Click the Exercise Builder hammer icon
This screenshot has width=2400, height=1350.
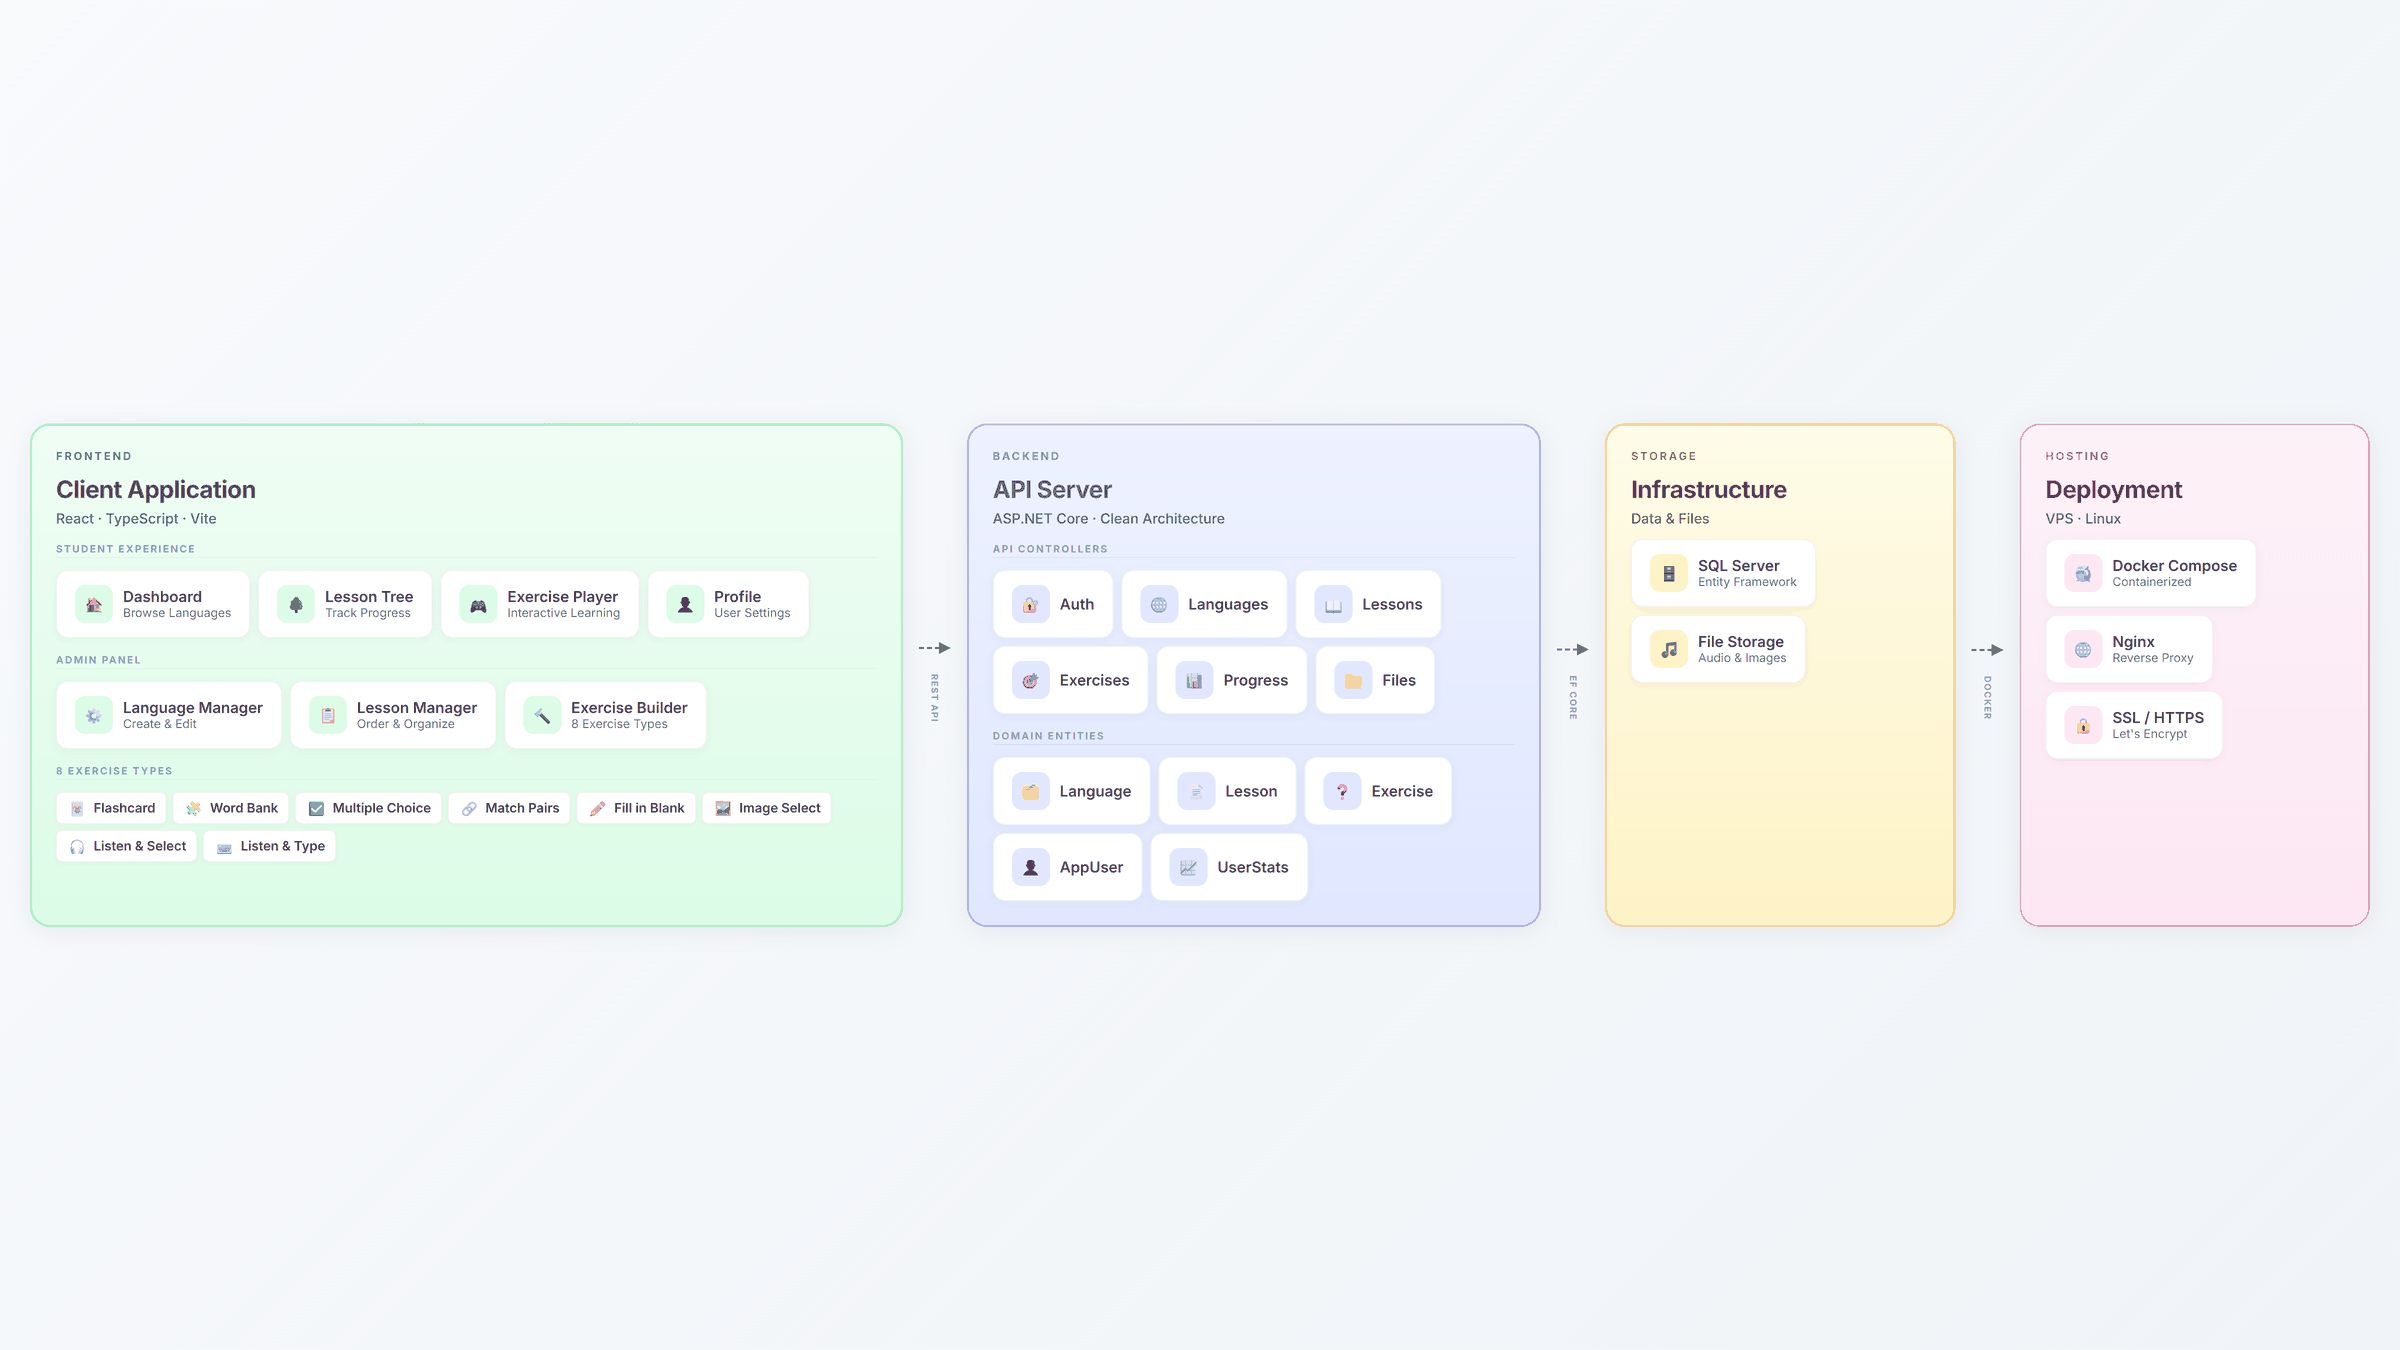click(542, 716)
